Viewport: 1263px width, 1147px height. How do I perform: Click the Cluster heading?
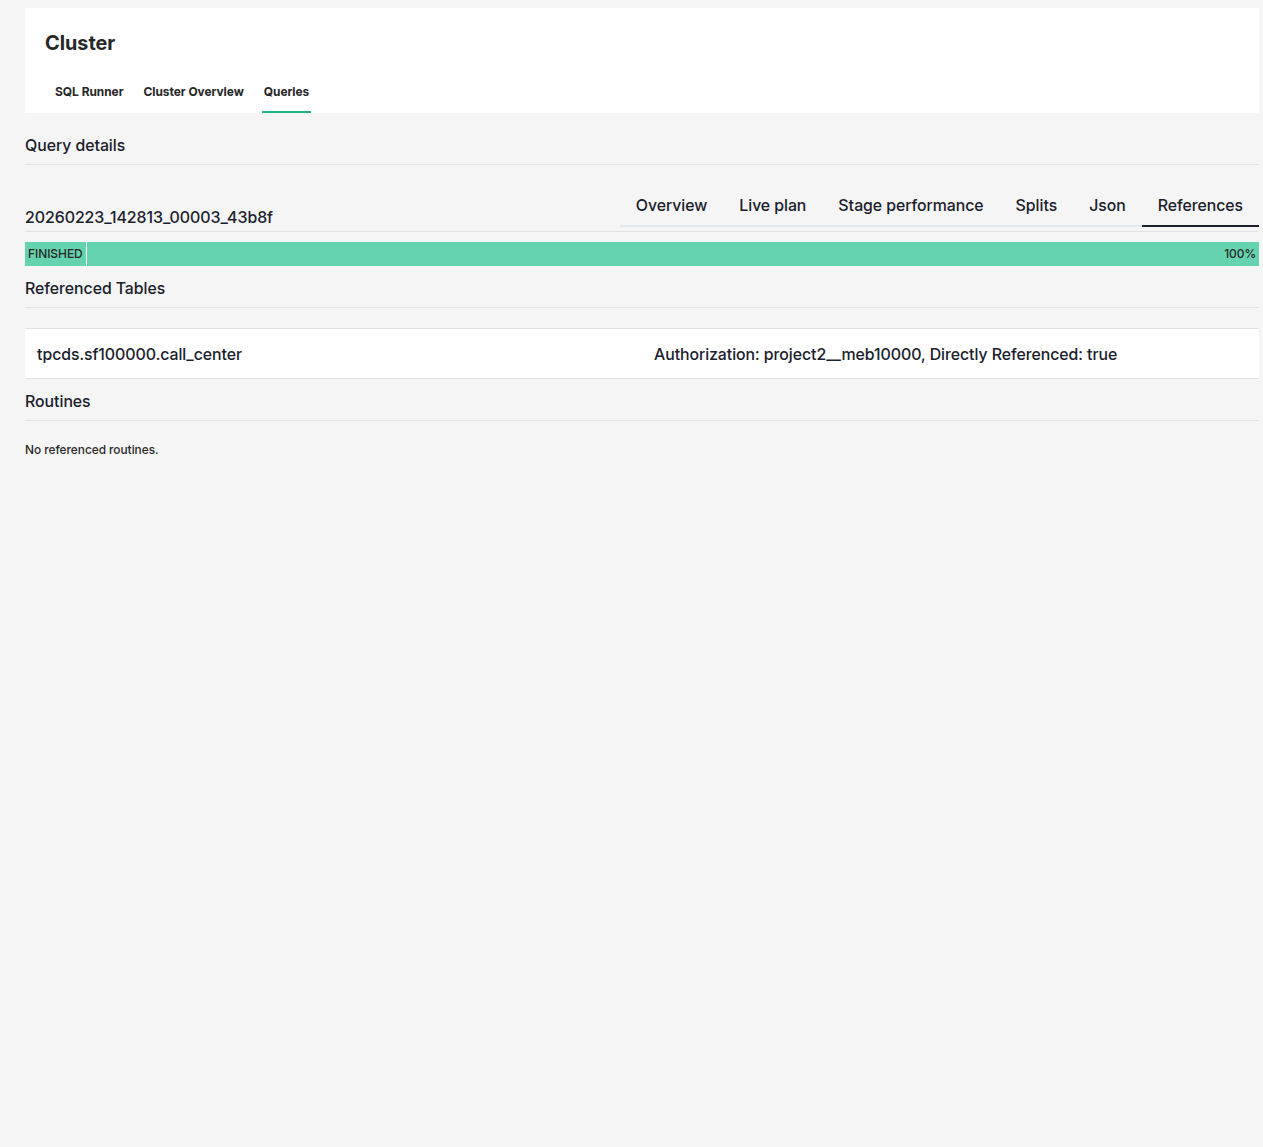(79, 43)
